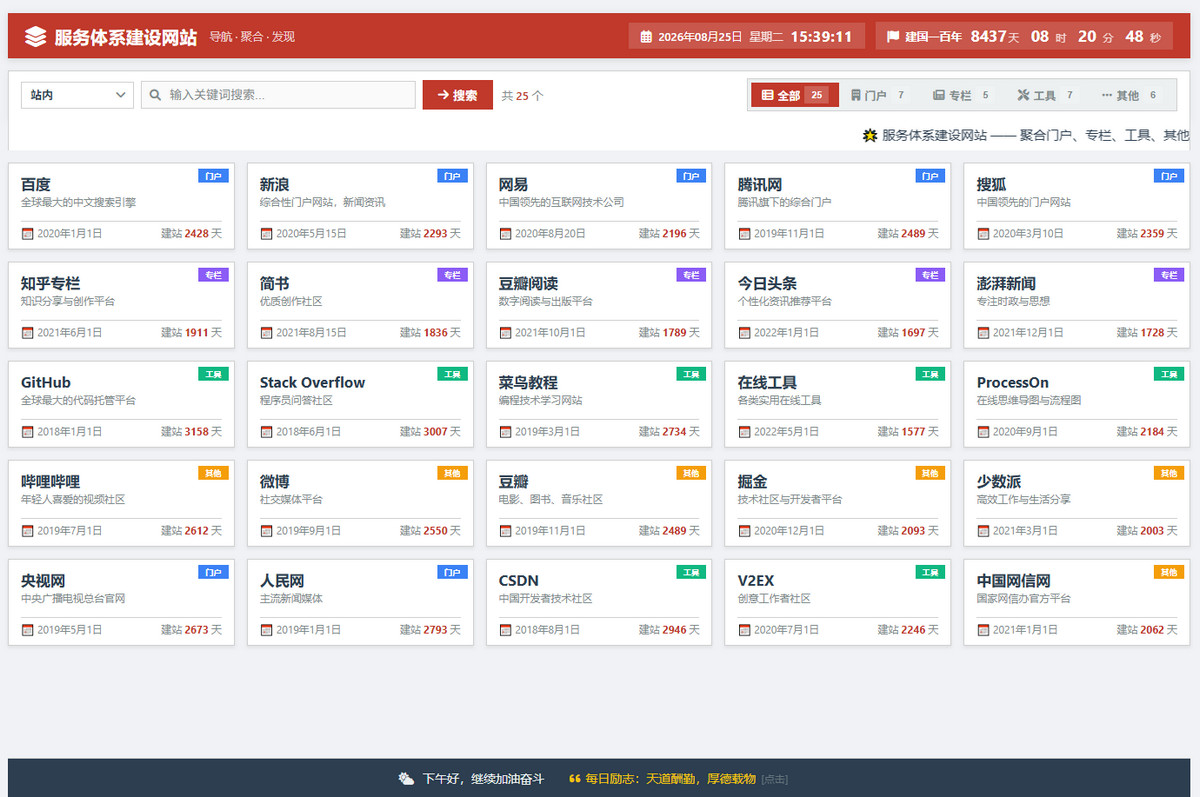Viewport: 1200px width, 797px height.
Task: Click the purple 专栏 tag on 简书 card
Action: tap(452, 275)
